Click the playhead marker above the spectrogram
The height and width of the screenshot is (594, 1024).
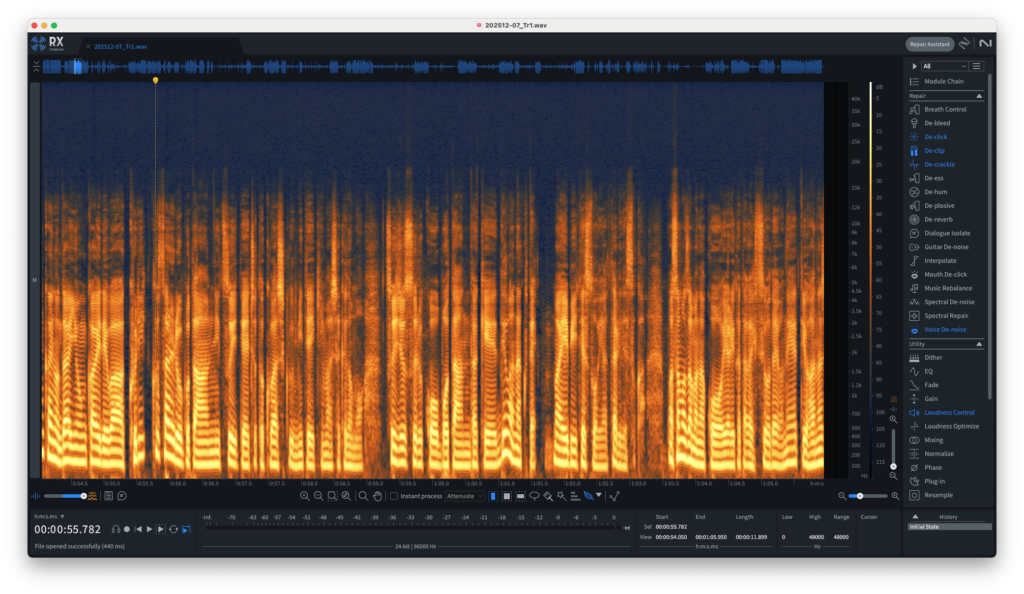tap(155, 80)
